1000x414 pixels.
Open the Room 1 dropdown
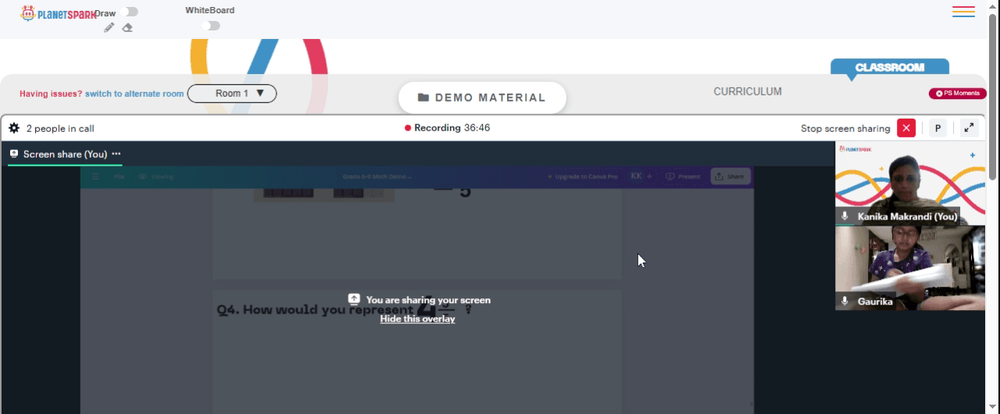[232, 93]
